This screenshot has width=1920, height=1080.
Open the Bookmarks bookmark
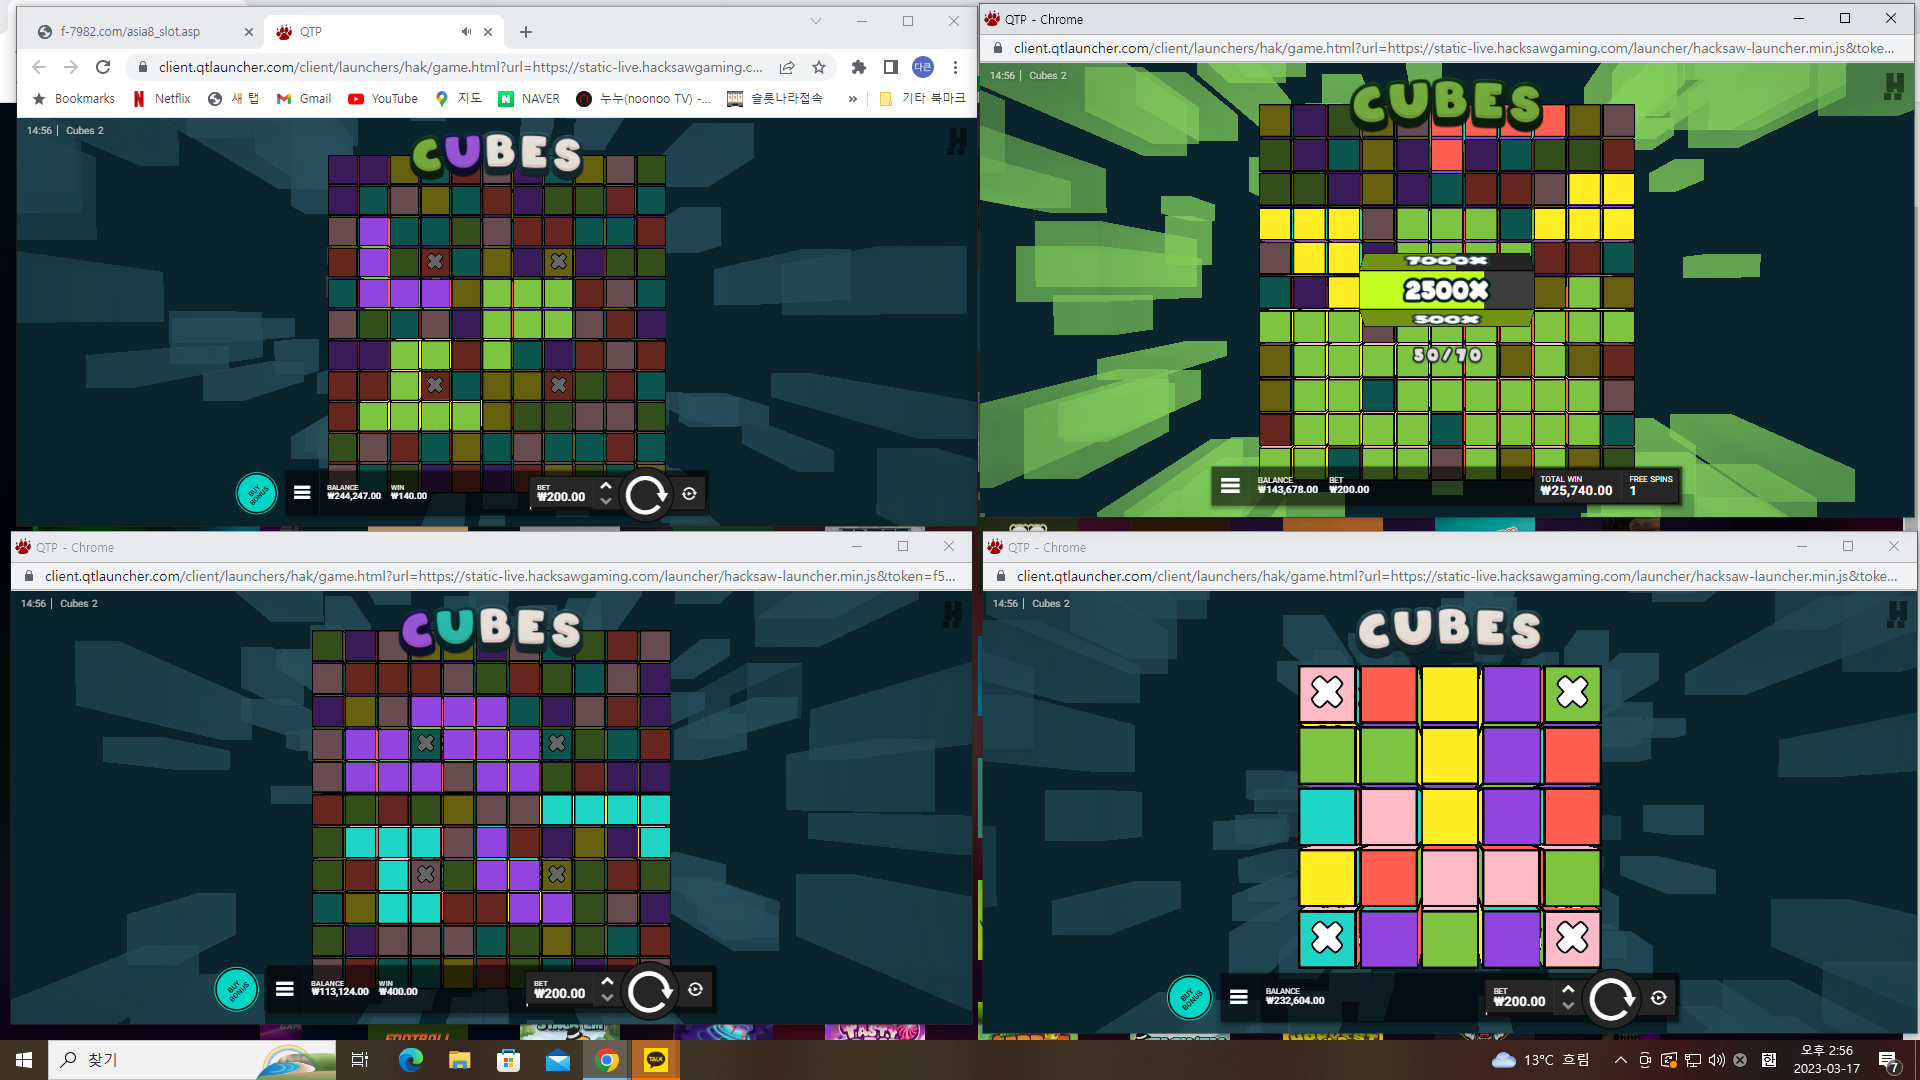(74, 99)
